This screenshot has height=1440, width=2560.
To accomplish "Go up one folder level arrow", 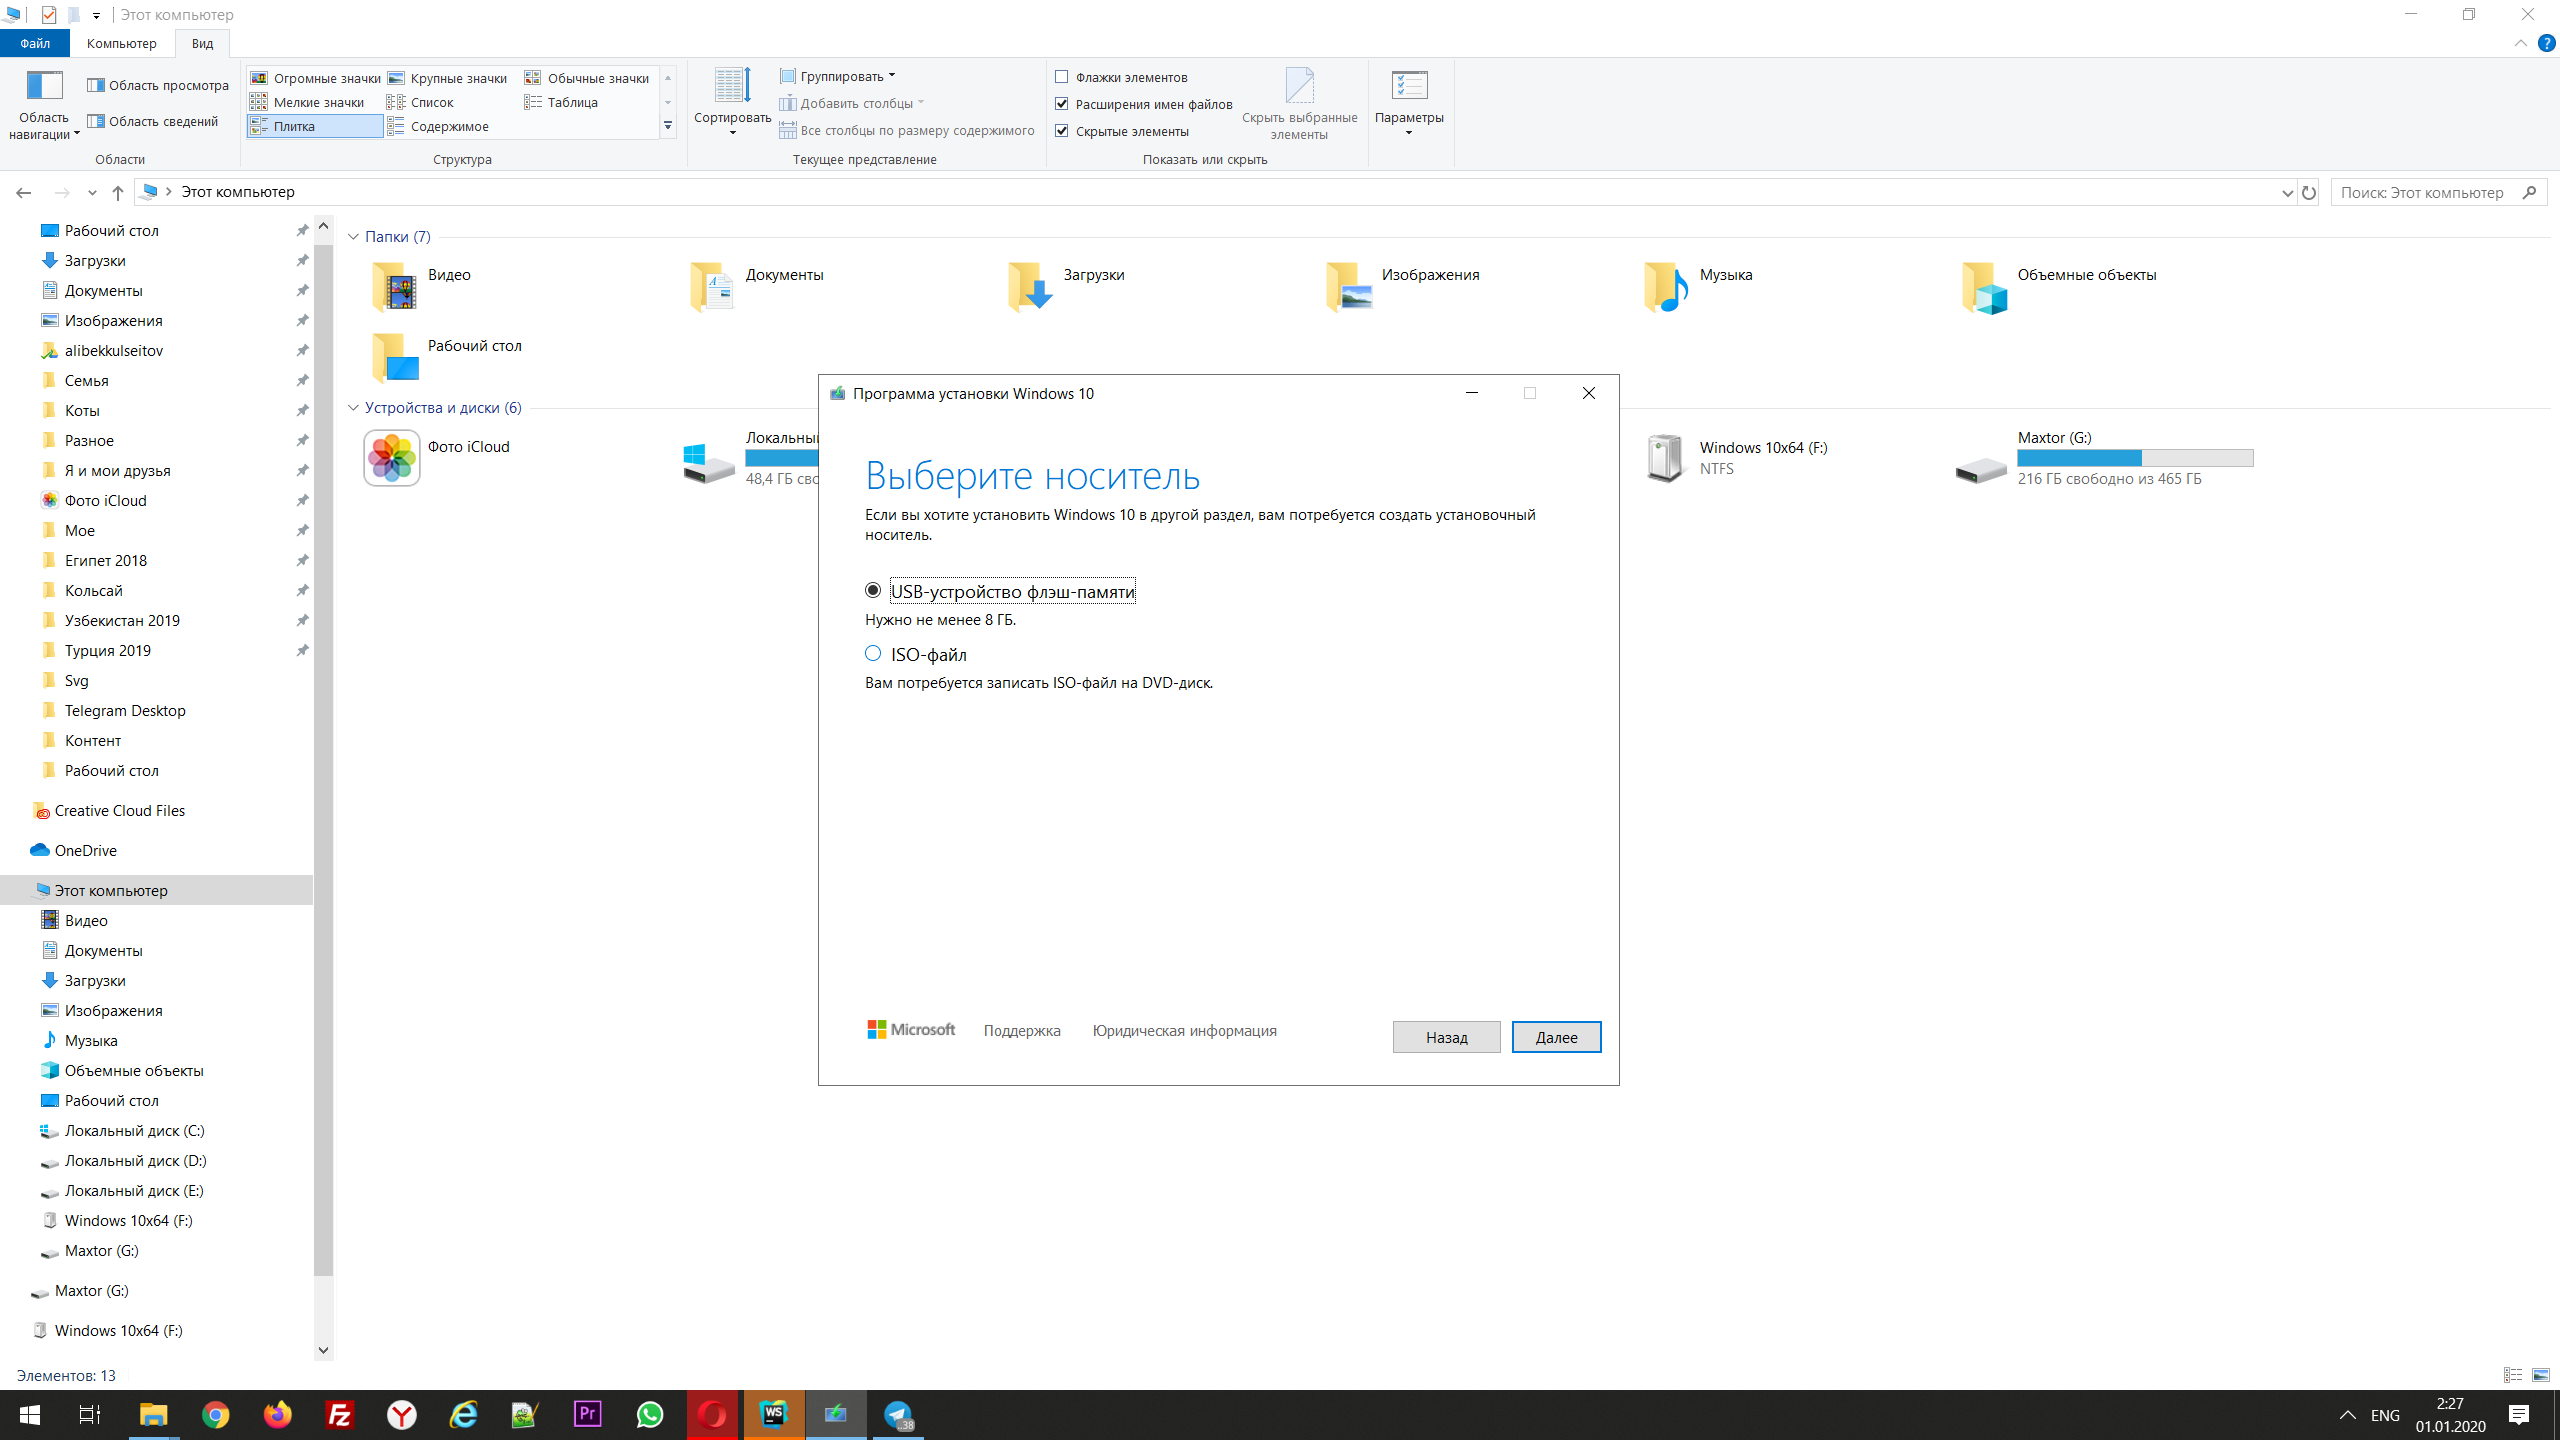I will coord(118,192).
